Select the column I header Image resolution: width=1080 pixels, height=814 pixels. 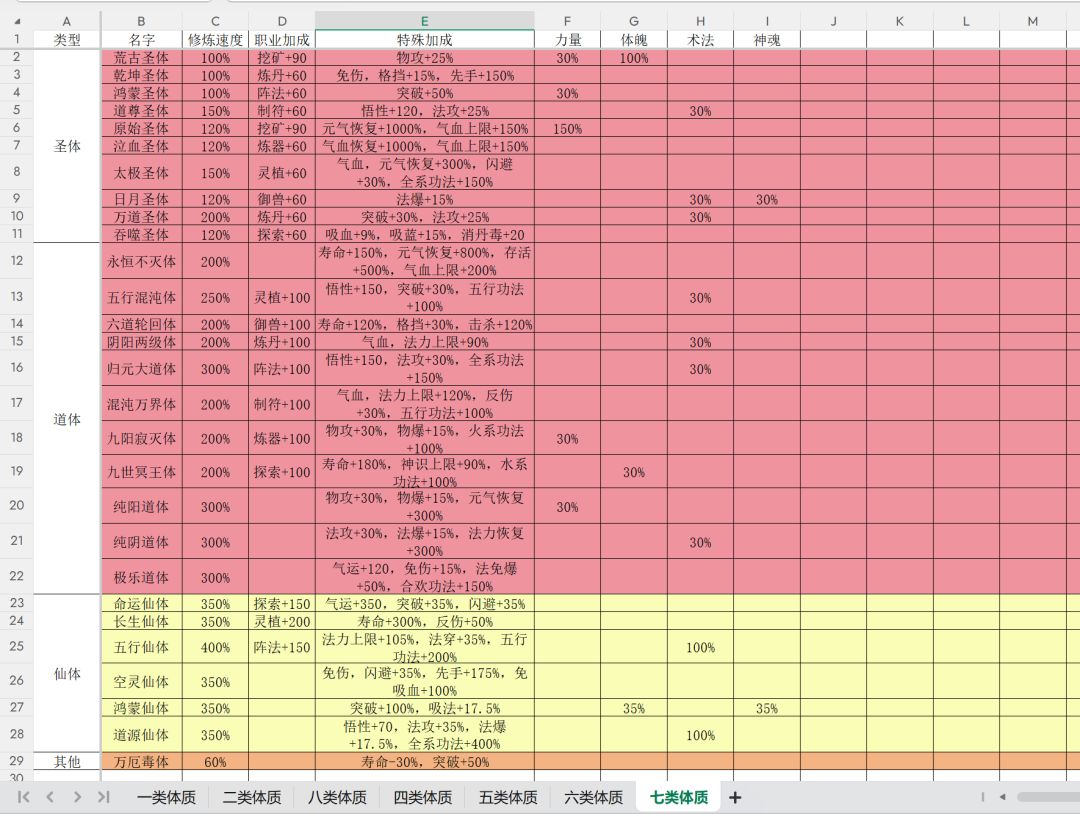coord(767,21)
